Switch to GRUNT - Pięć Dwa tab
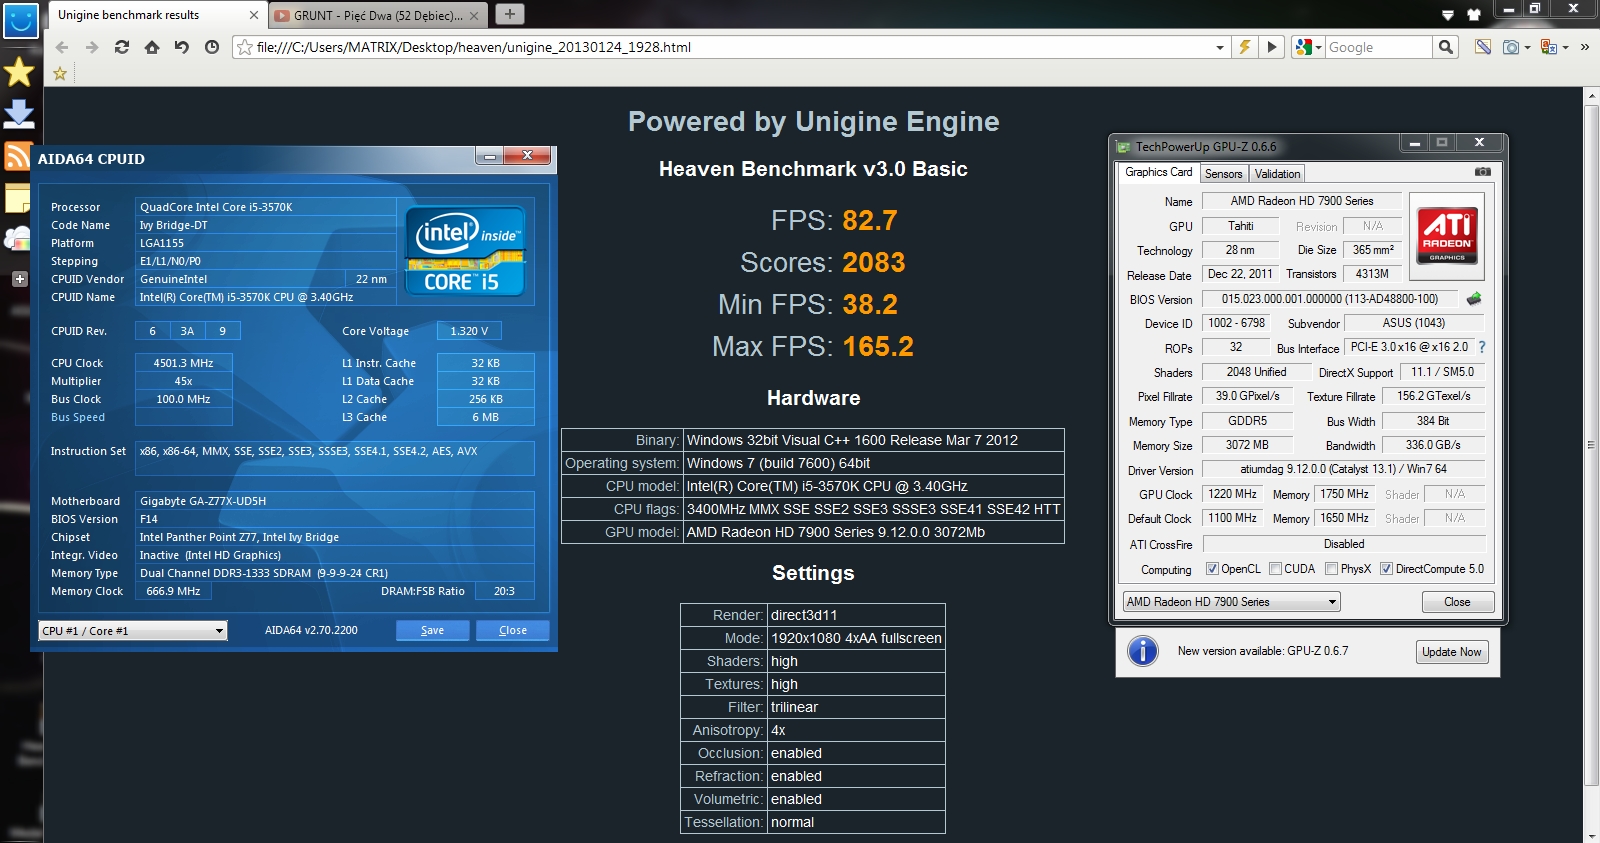Viewport: 1600px width, 843px height. 377,15
